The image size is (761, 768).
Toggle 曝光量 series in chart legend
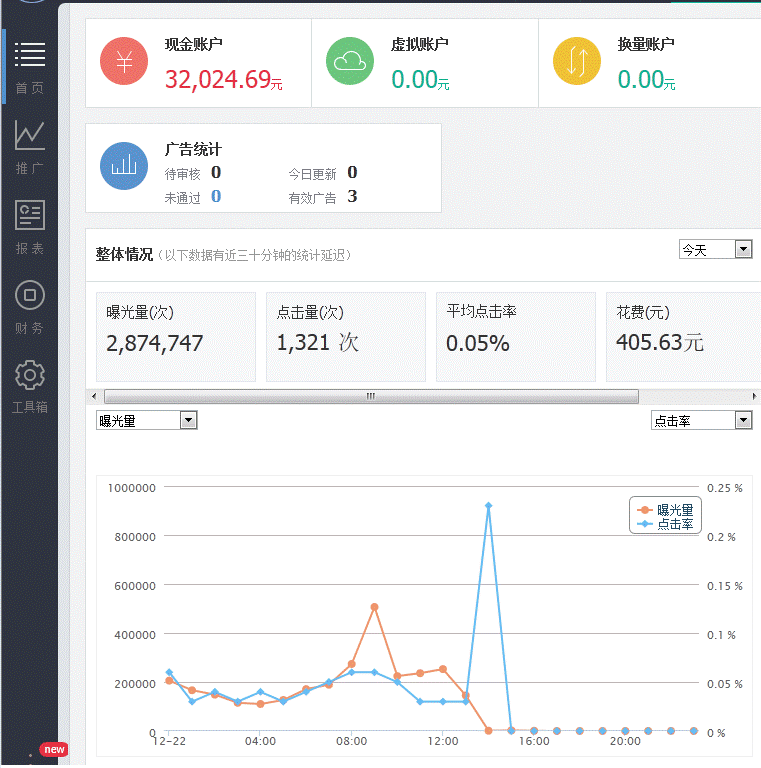(666, 510)
